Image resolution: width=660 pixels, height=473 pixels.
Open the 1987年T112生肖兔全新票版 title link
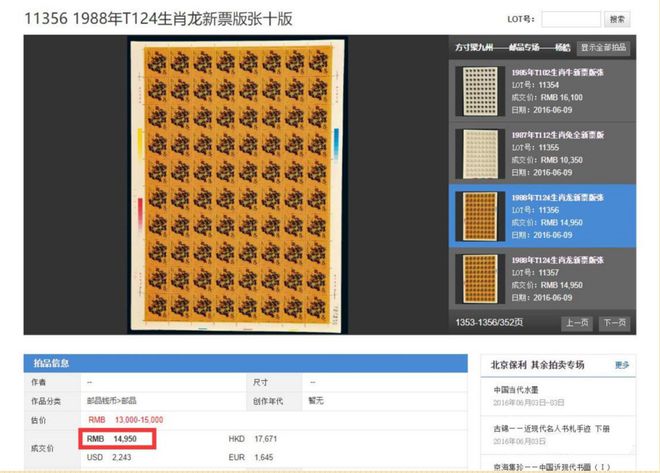[558, 135]
